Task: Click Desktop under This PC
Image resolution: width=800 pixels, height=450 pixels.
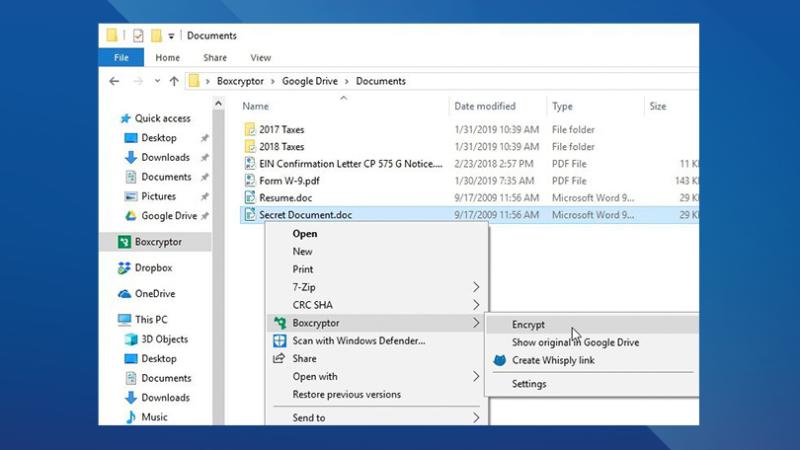Action: [159, 359]
